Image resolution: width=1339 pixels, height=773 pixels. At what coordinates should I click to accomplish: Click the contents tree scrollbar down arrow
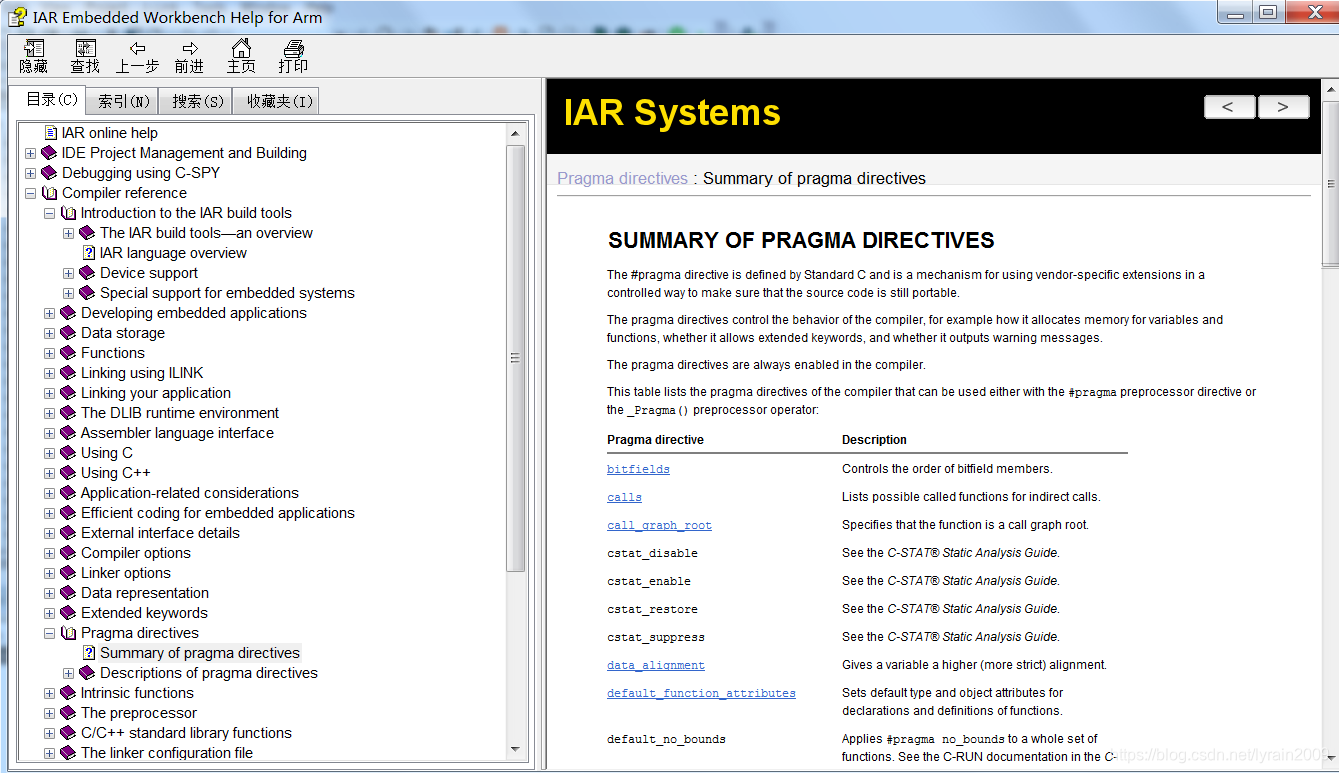[516, 749]
